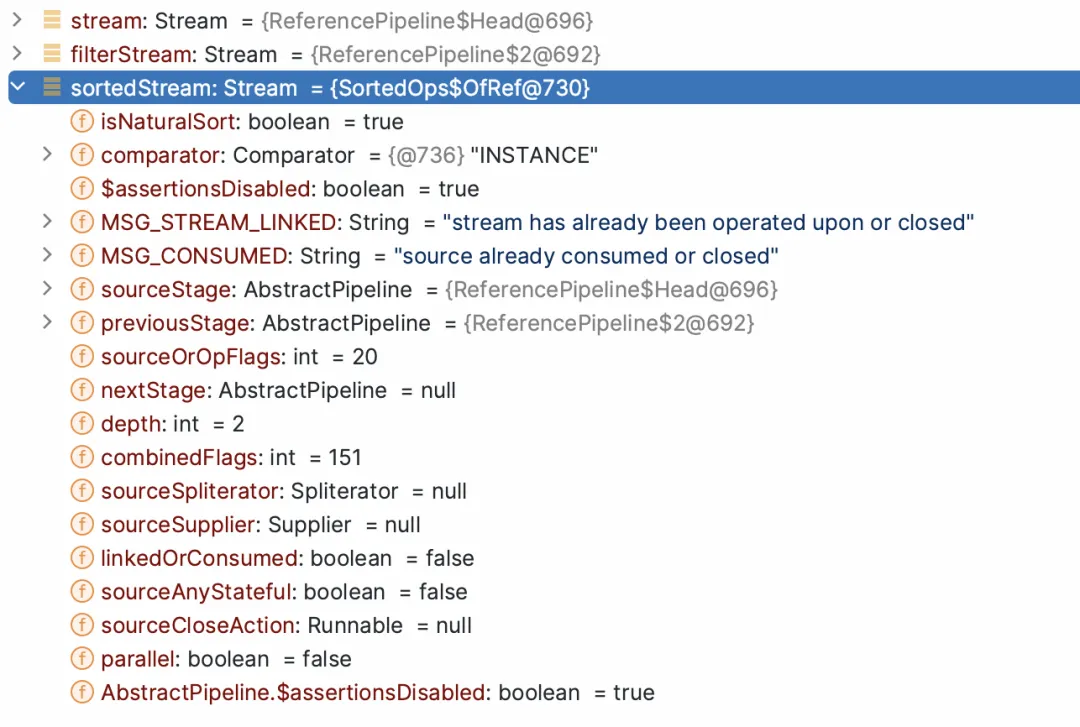The width and height of the screenshot is (1080, 727).
Task: Click the stream variable stack icon
Action: click(52, 21)
